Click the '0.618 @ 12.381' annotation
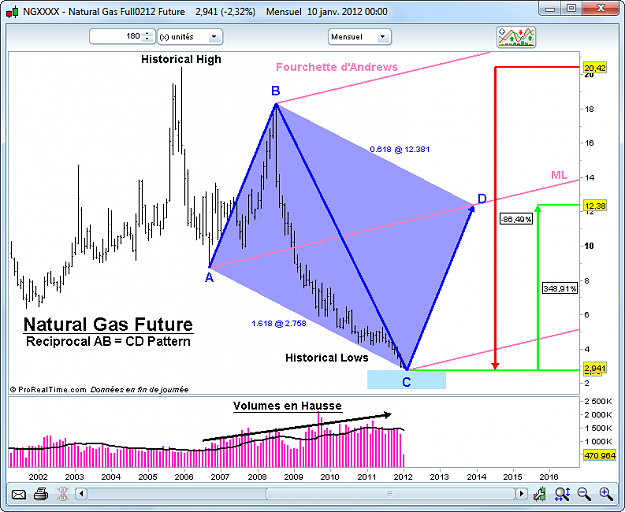The height and width of the screenshot is (512, 625). (x=400, y=149)
